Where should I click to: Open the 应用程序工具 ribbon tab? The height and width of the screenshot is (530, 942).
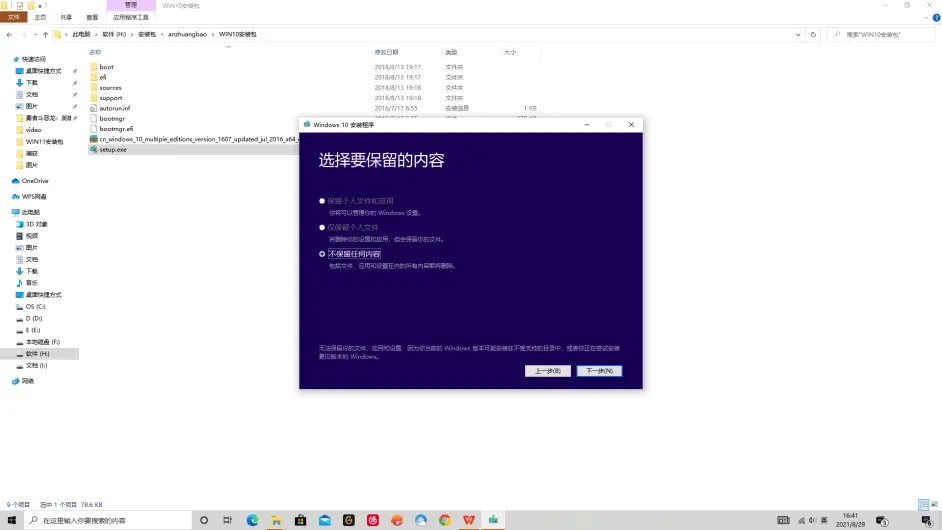pos(130,17)
